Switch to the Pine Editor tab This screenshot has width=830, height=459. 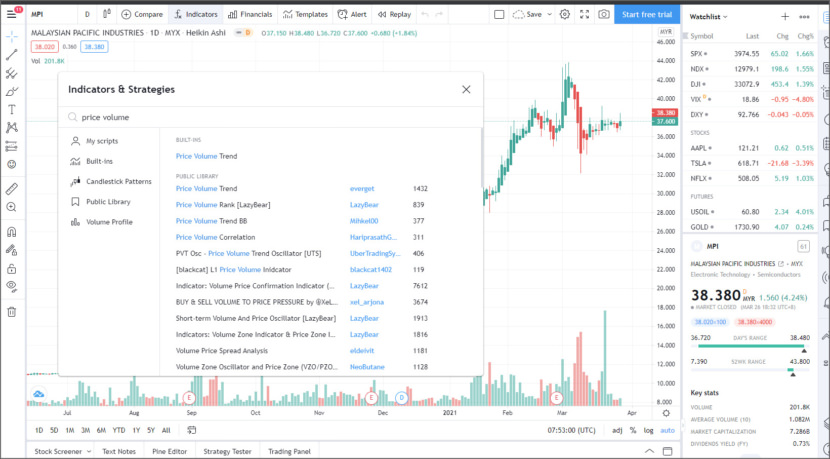[x=170, y=451]
